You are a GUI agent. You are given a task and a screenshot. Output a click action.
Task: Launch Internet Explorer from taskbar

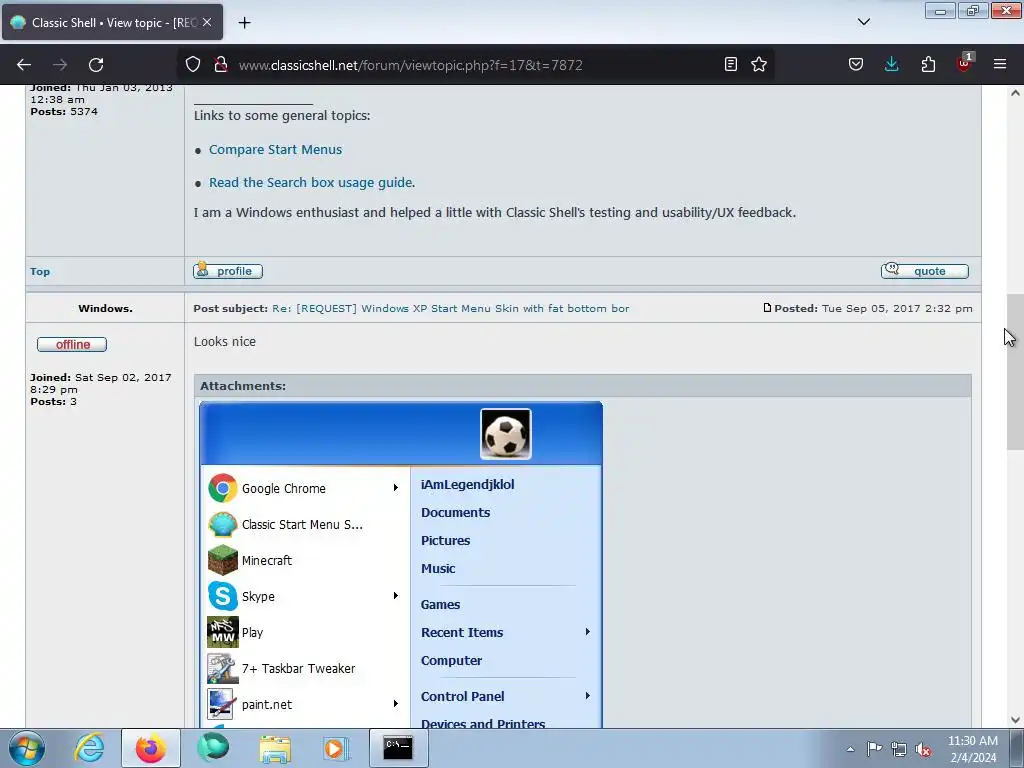89,748
